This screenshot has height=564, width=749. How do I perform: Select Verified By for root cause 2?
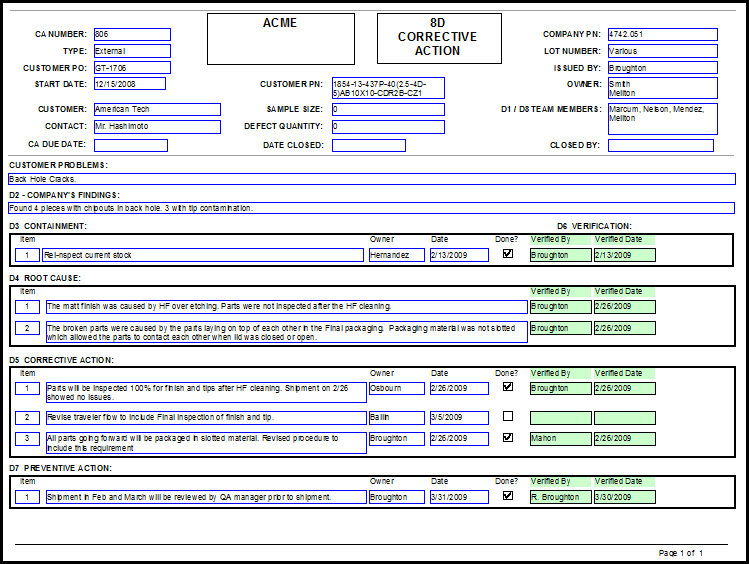pyautogui.click(x=561, y=328)
